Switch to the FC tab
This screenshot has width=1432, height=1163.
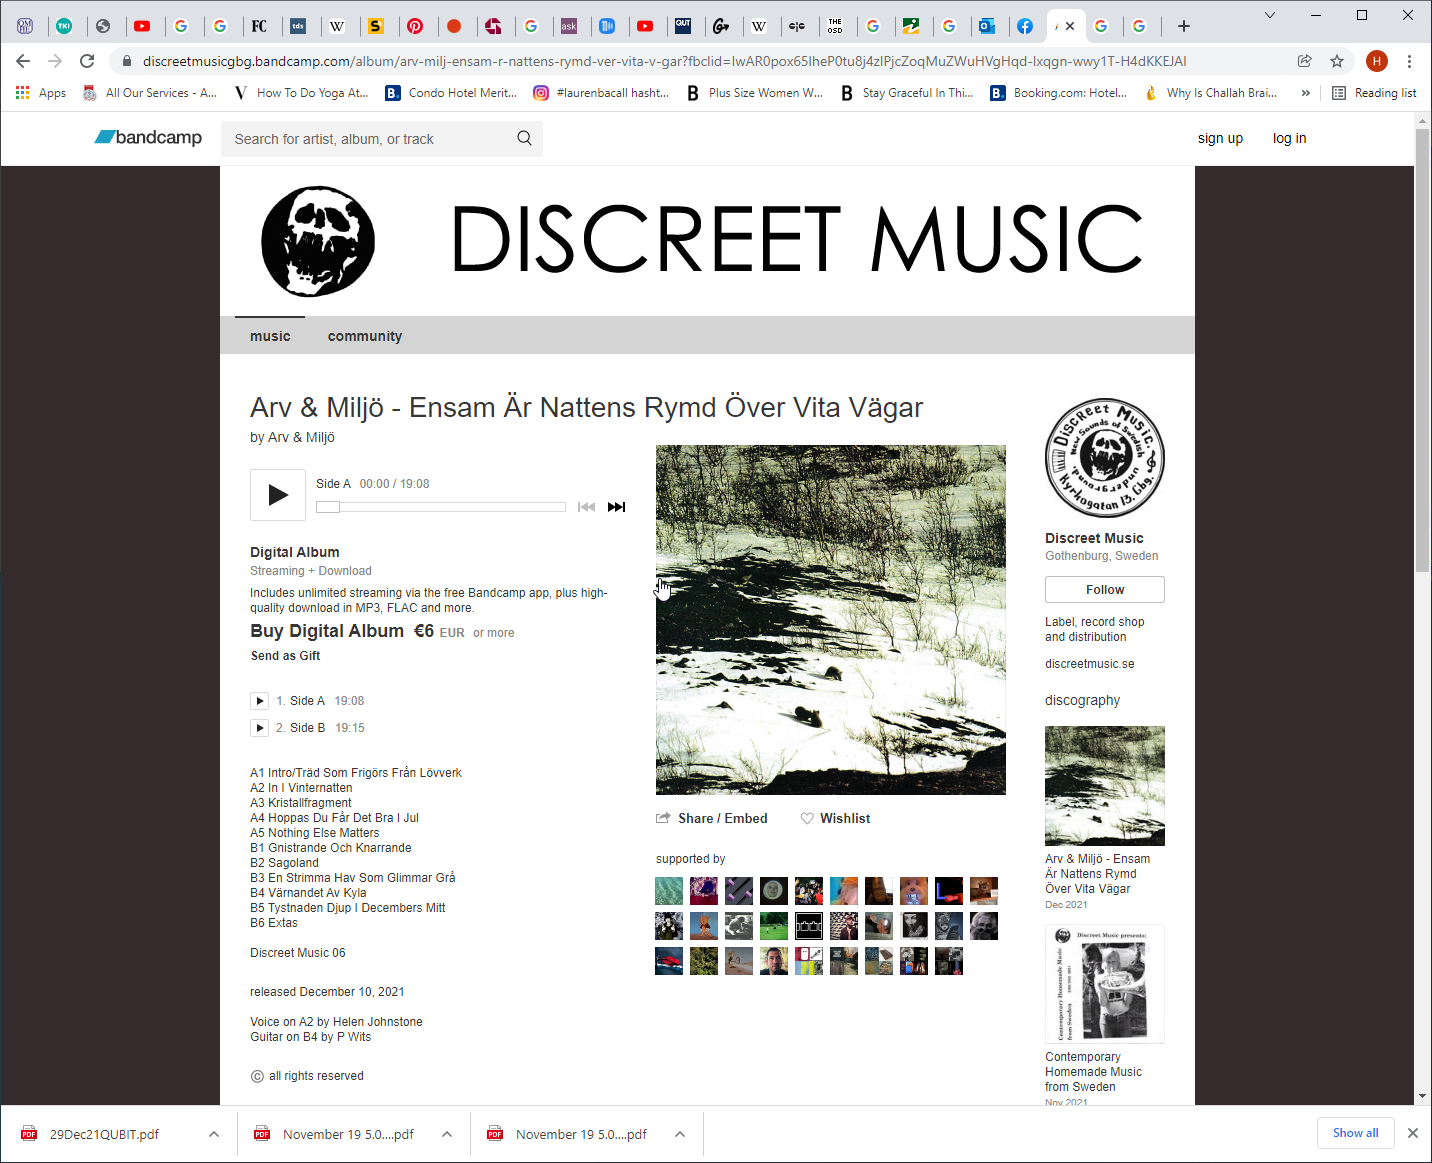point(259,26)
